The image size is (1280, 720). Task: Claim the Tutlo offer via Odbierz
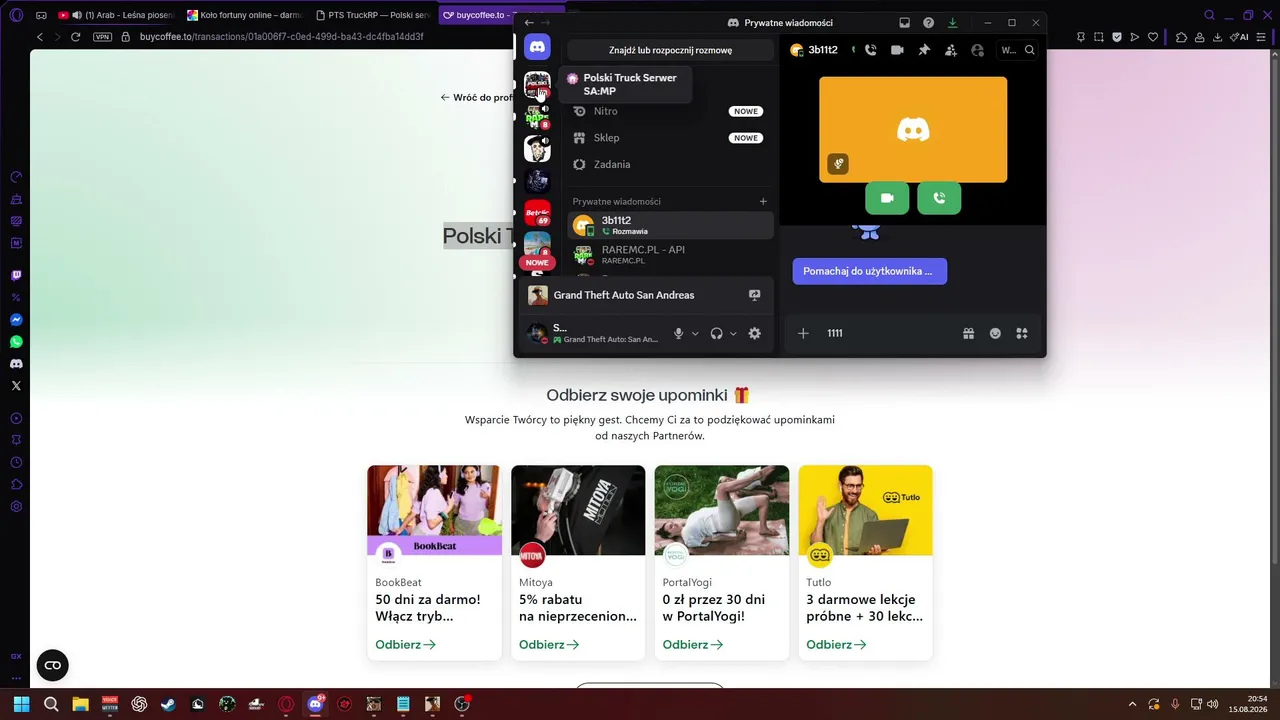[836, 645]
